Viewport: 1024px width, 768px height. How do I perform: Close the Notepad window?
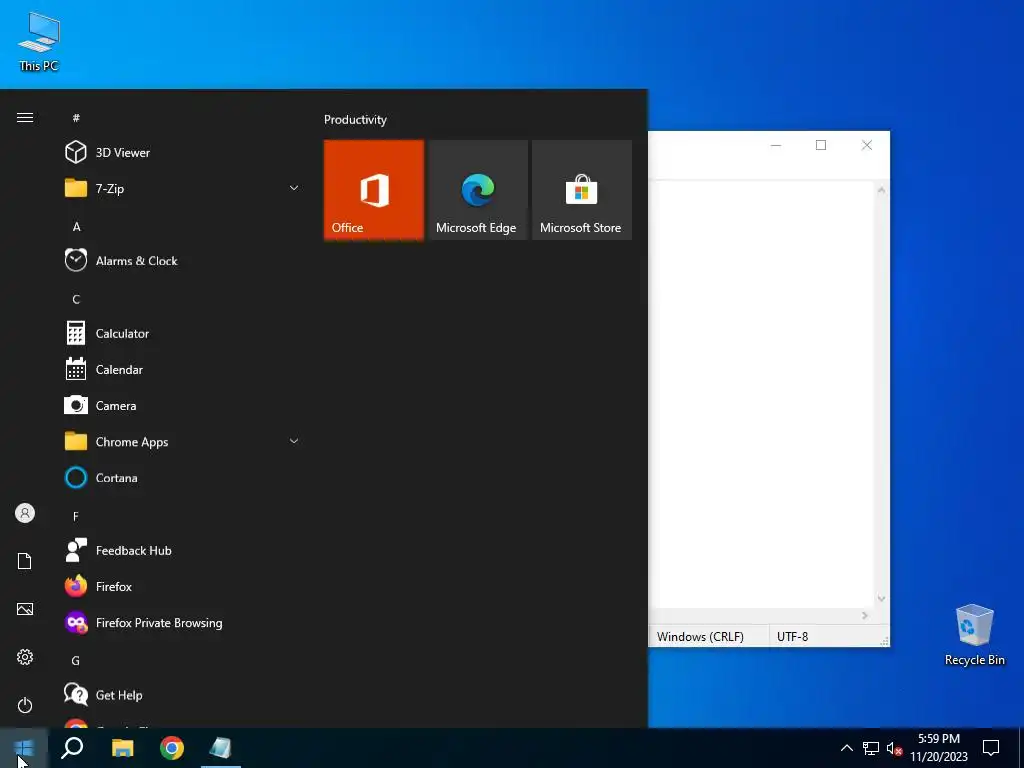(x=867, y=145)
